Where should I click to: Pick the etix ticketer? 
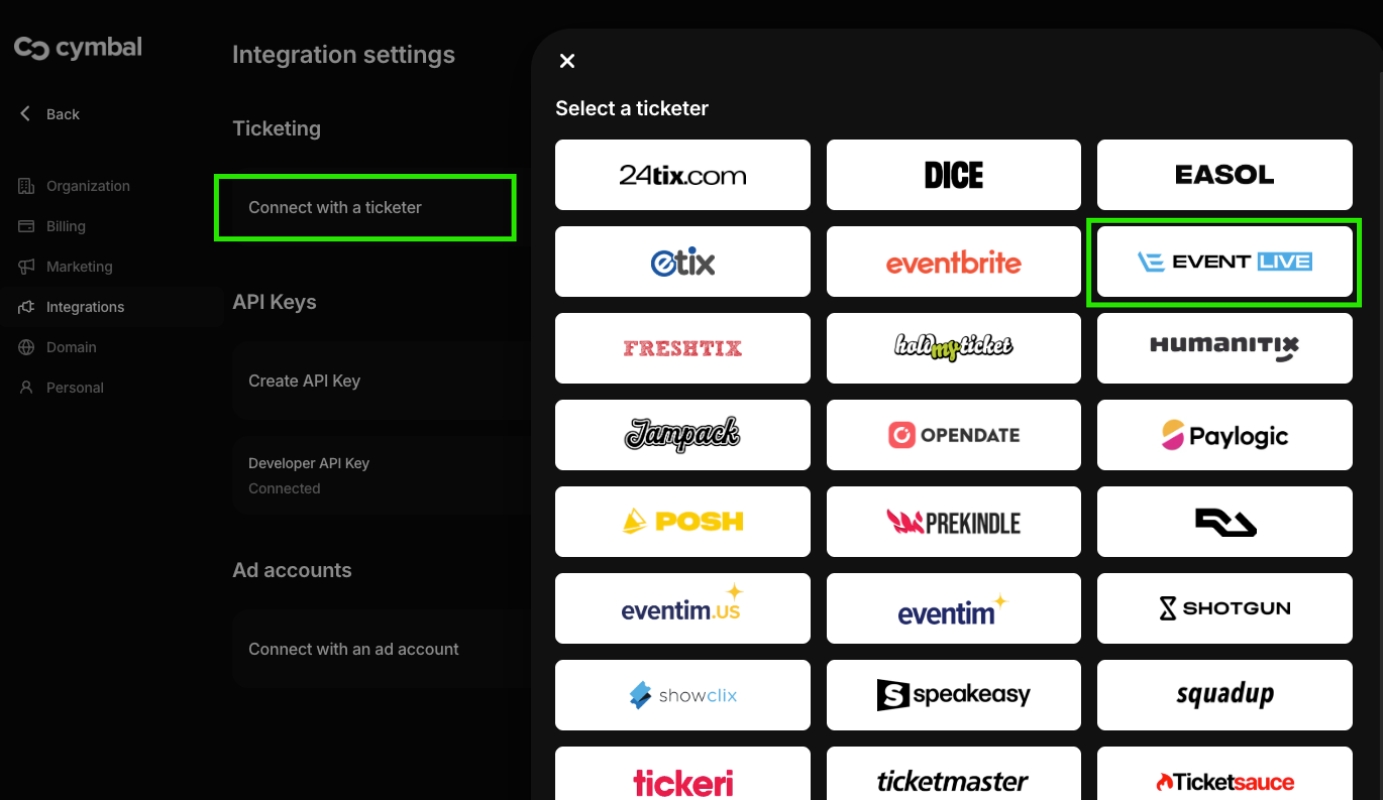coord(682,262)
